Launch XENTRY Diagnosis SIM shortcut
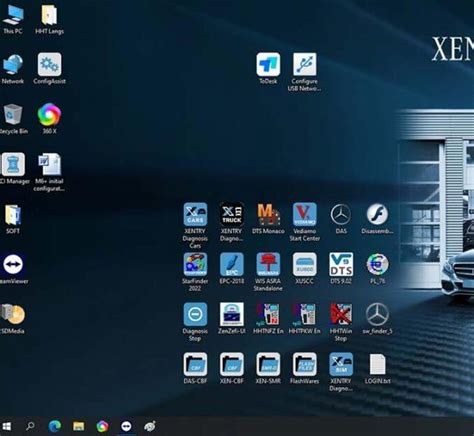 (x=341, y=372)
